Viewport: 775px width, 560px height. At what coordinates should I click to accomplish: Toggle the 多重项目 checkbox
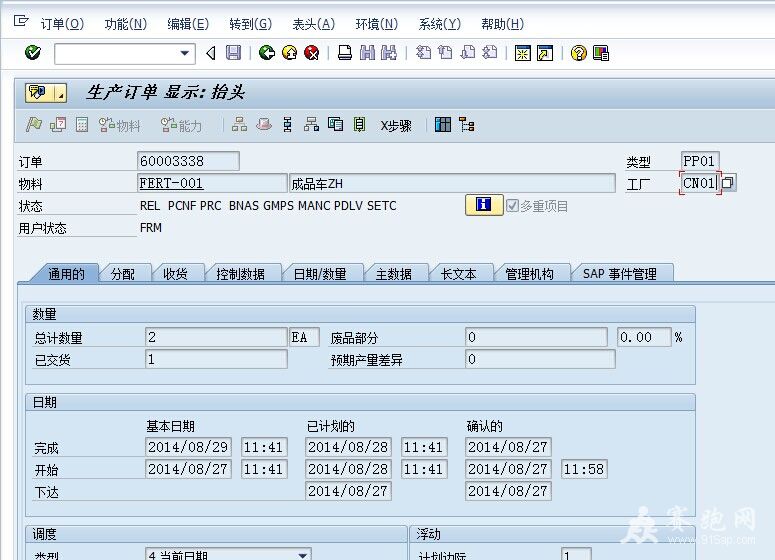pos(513,205)
